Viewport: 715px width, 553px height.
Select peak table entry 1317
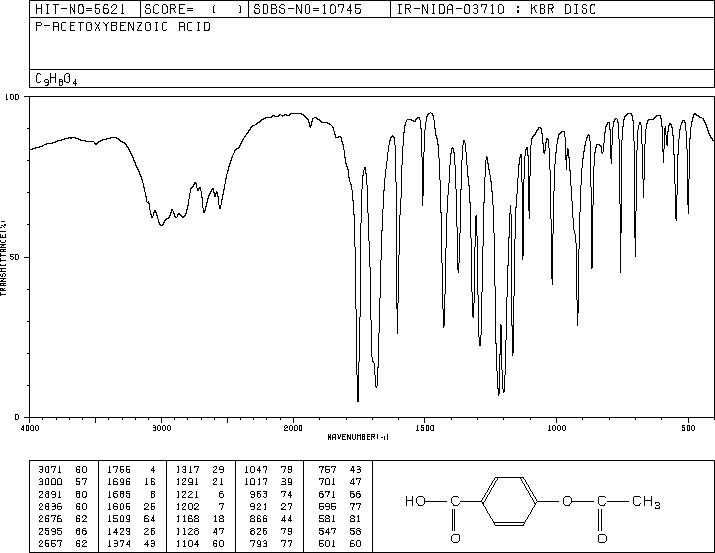click(187, 469)
